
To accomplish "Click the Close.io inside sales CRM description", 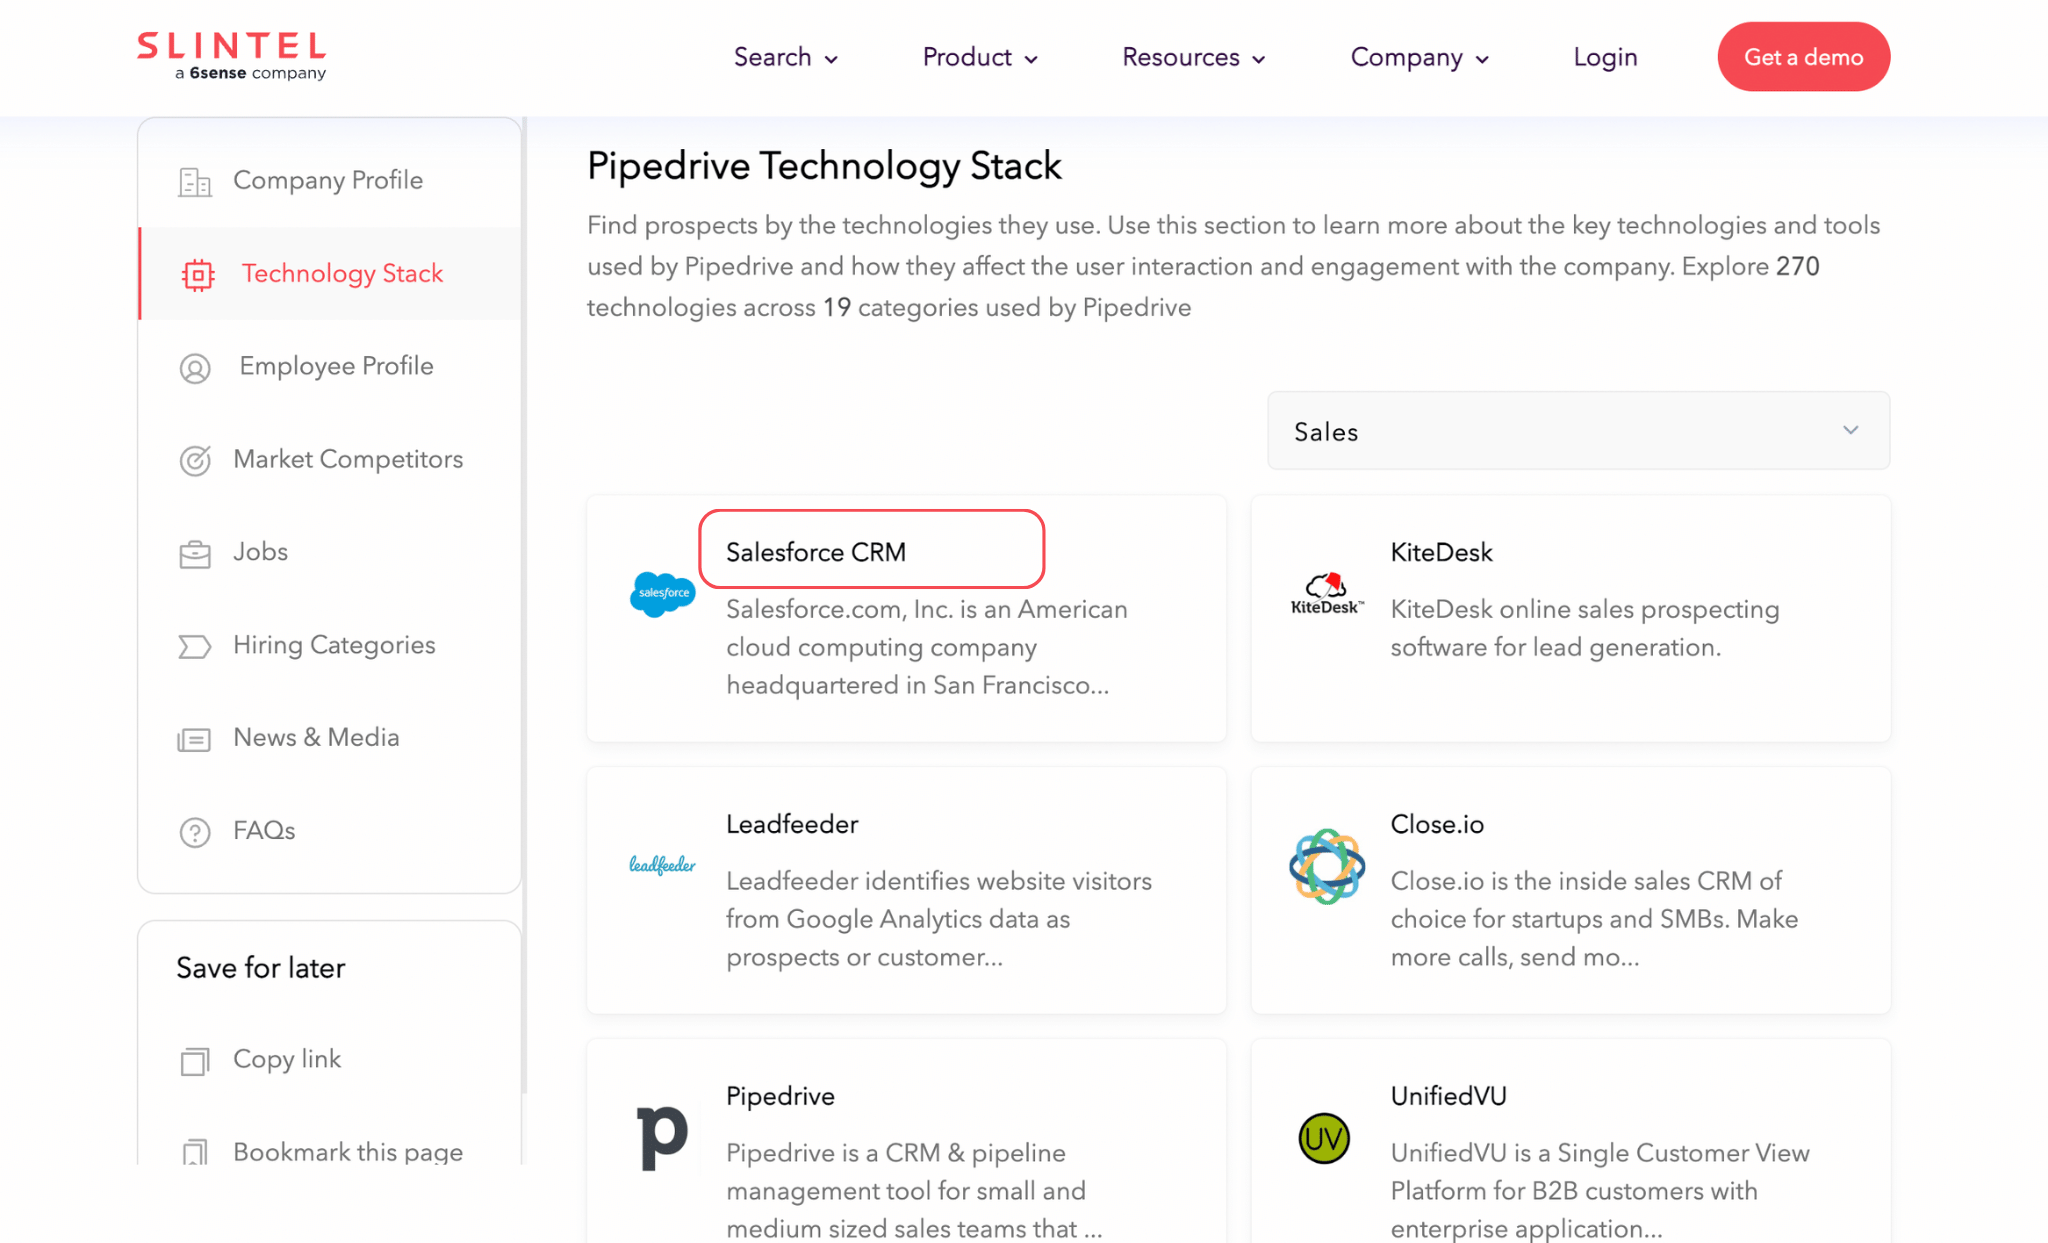I will click(x=1594, y=919).
